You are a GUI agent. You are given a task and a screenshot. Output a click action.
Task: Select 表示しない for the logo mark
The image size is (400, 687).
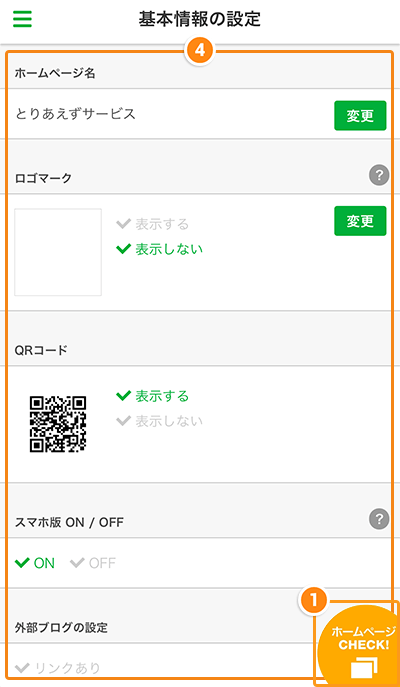point(159,249)
